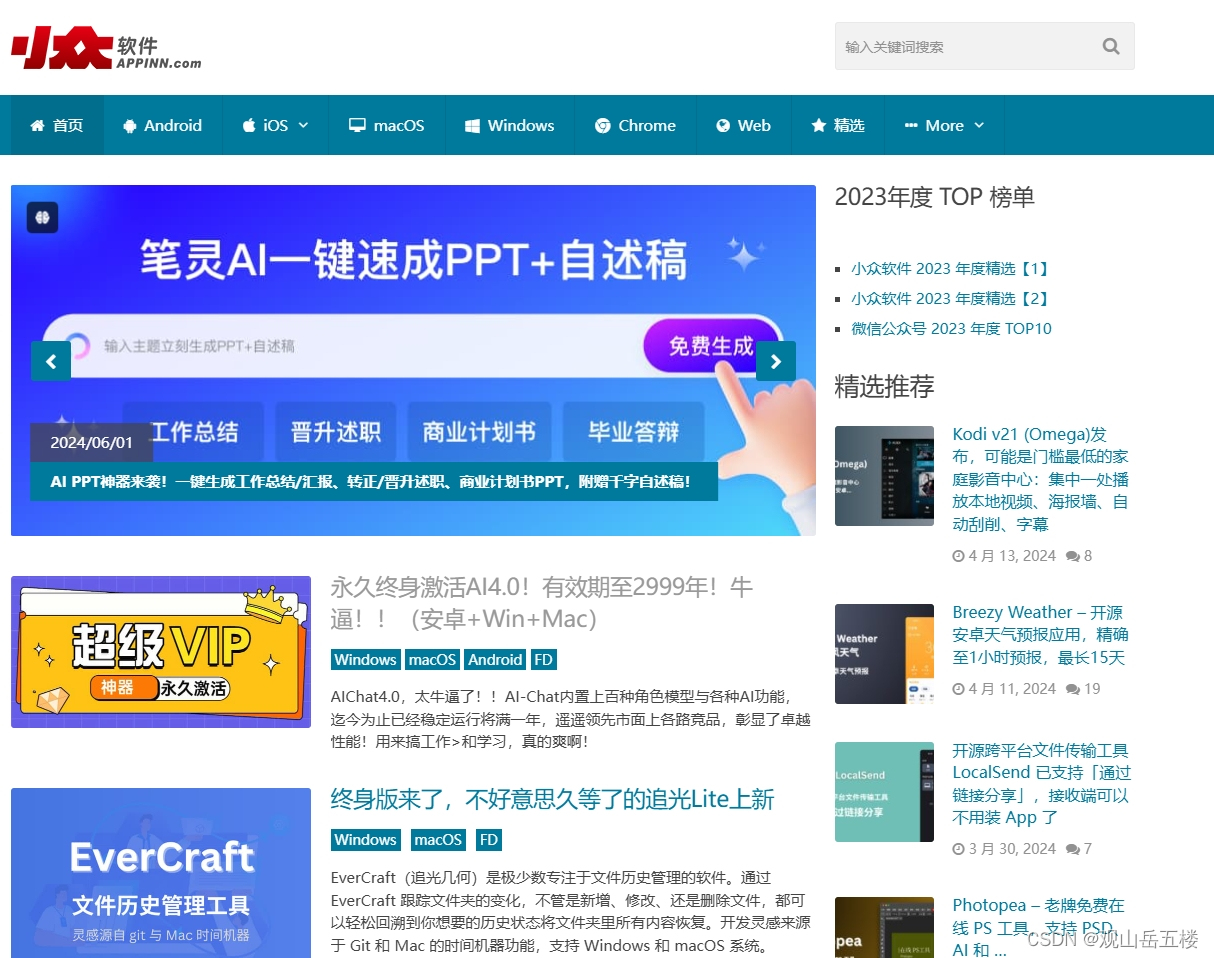Screen dimensions: 1214x958
Task: Click the Chrome browser icon in the menu
Action: tap(602, 125)
